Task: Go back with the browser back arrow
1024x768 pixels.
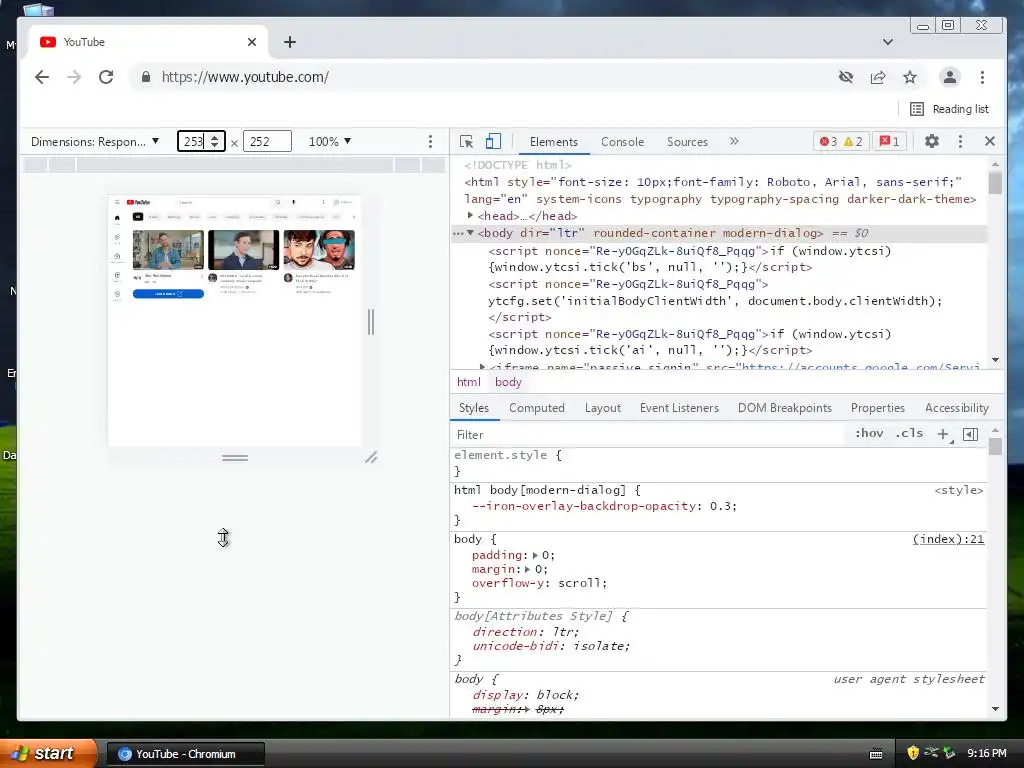Action: tap(42, 77)
